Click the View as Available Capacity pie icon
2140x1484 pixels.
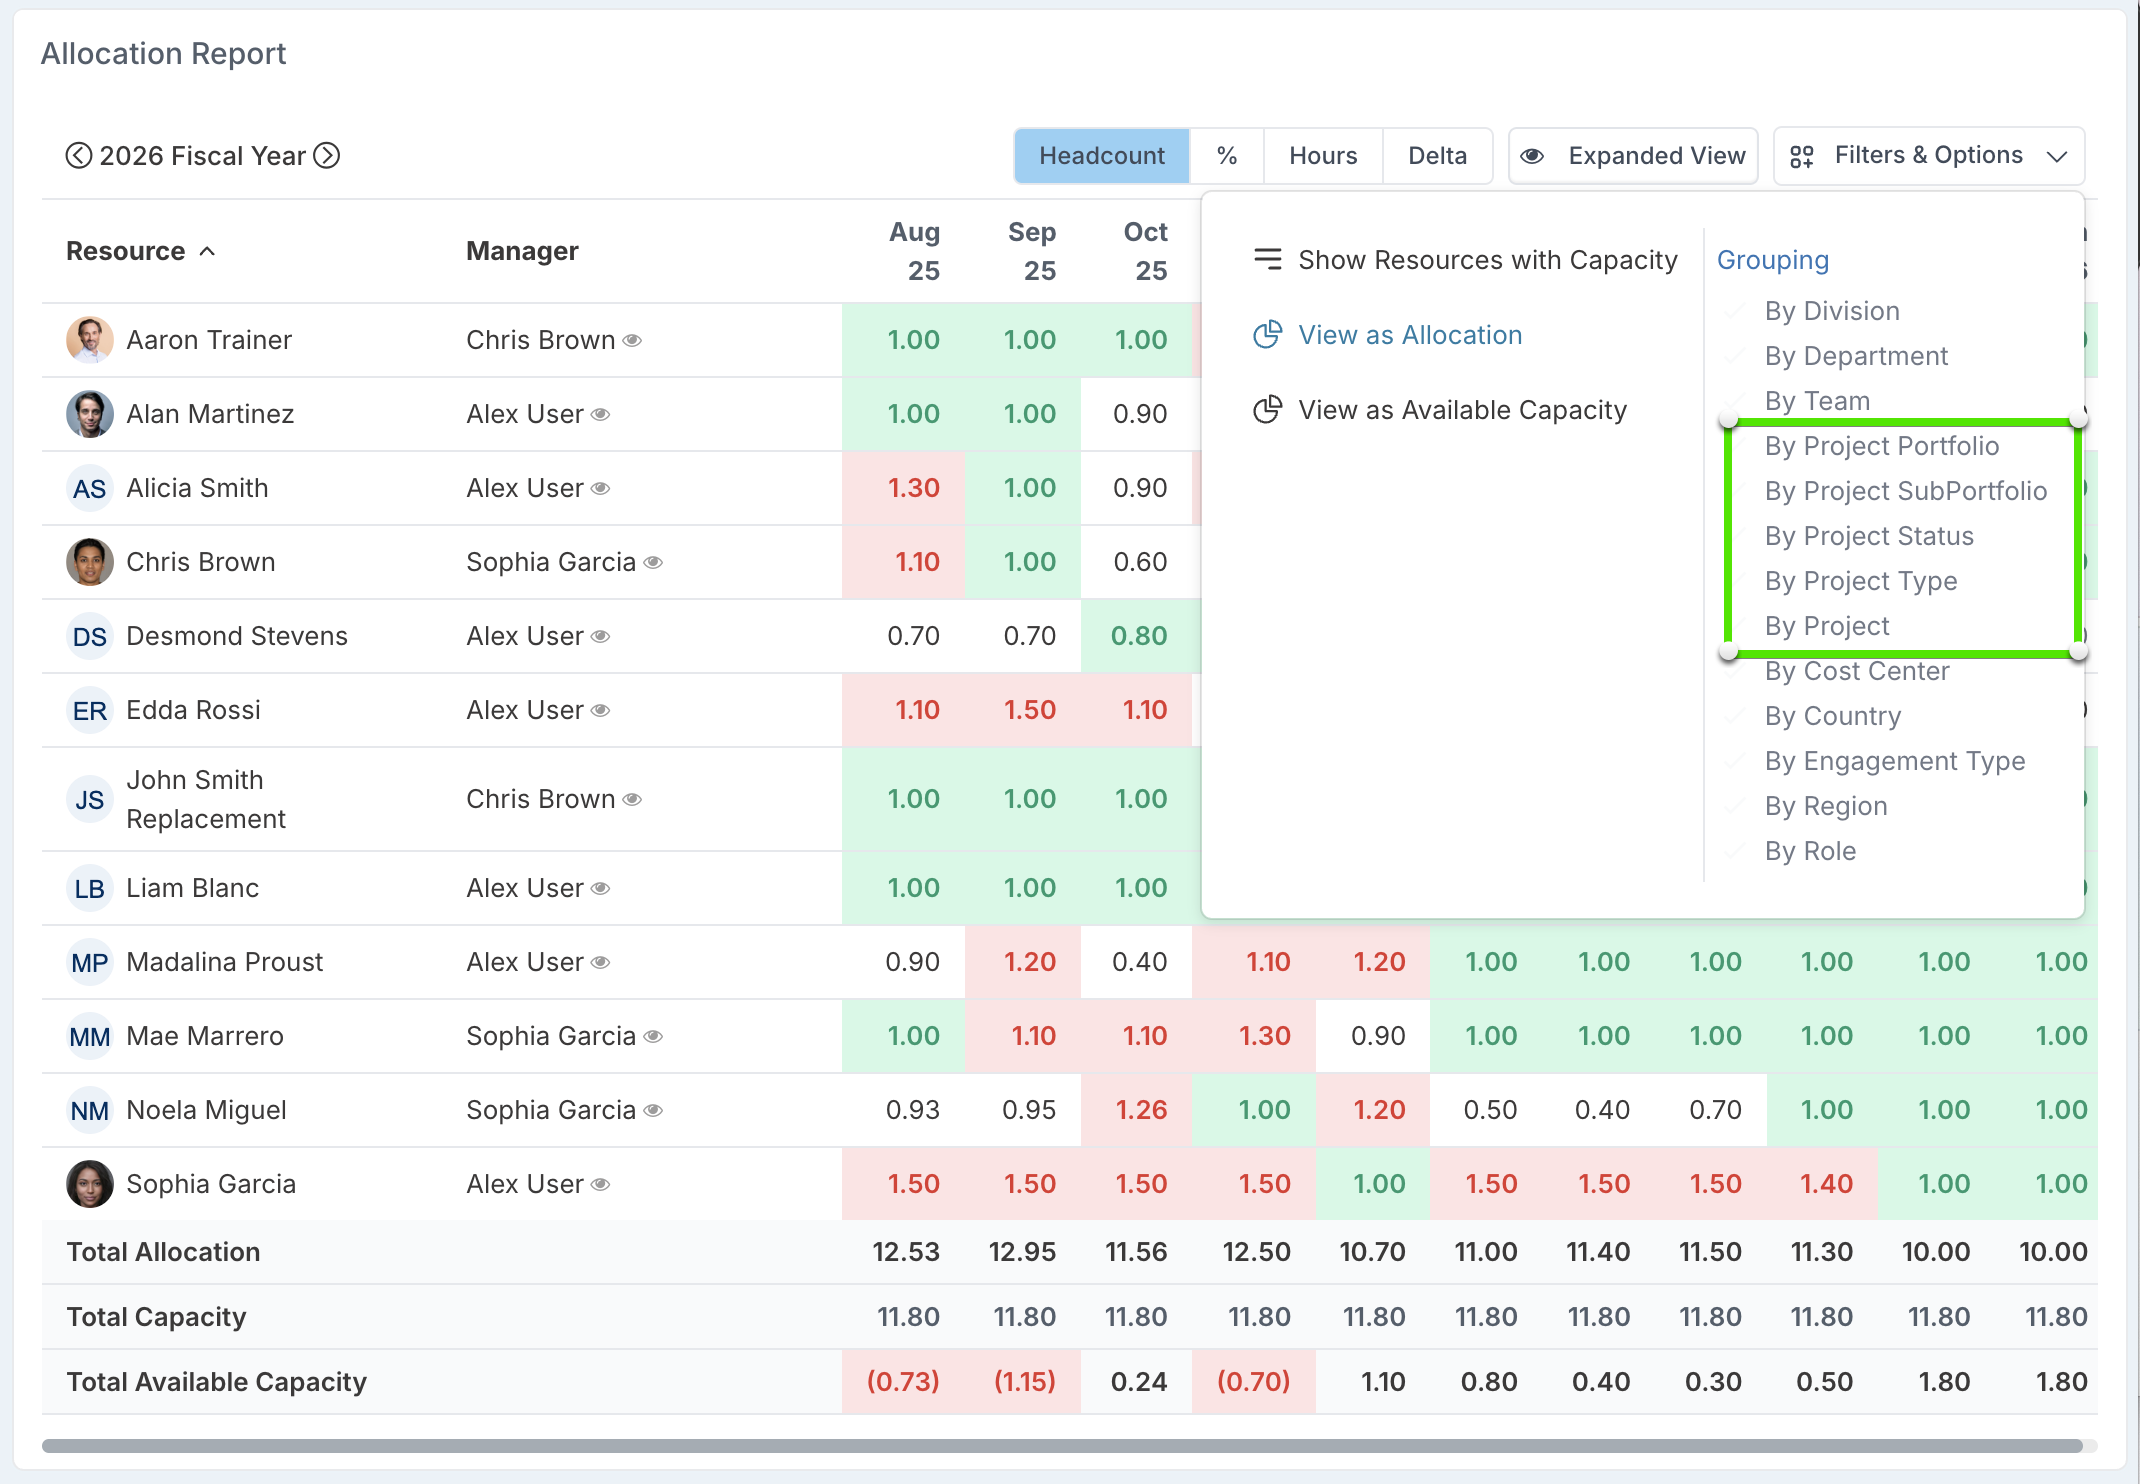[1267, 410]
